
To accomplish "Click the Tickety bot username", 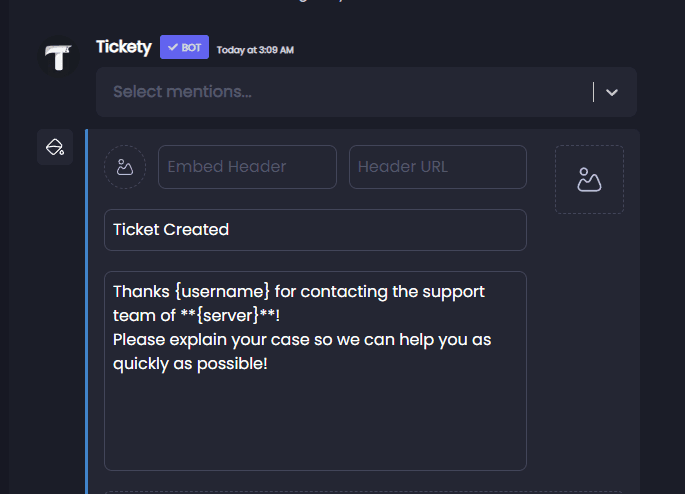I will [x=124, y=47].
